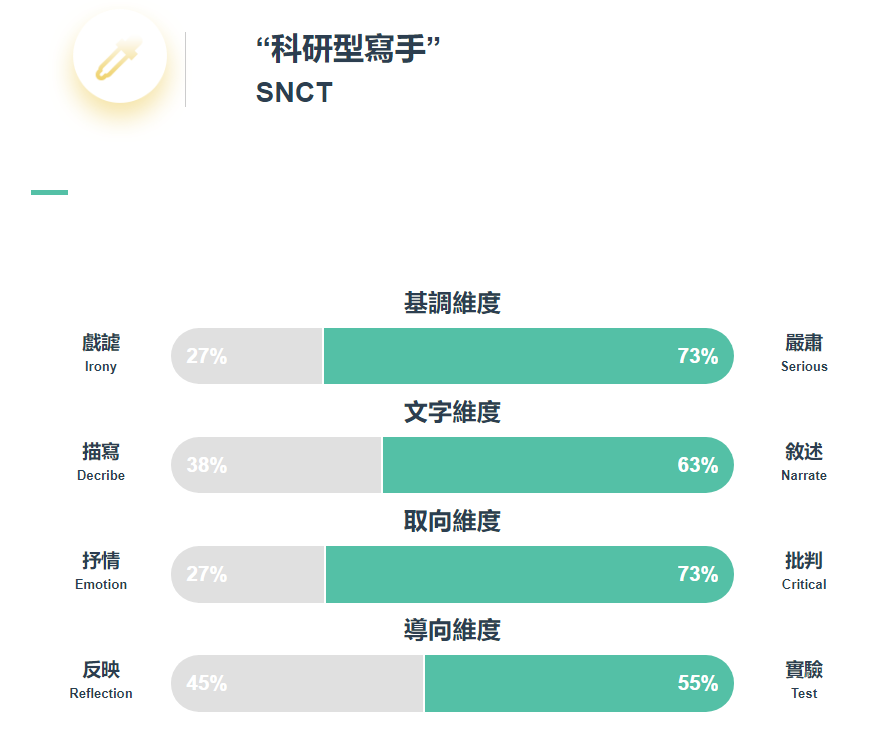Select the 基調維度 section heading
This screenshot has width=888, height=746.
coord(452,303)
